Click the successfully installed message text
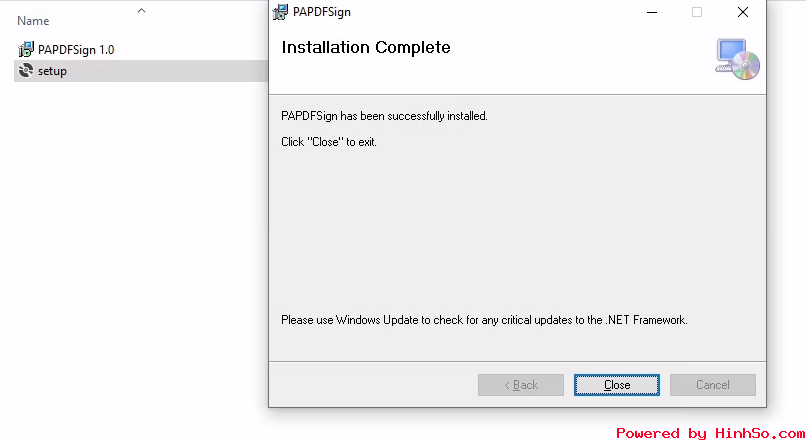The width and height of the screenshot is (806, 440). pyautogui.click(x=384, y=116)
